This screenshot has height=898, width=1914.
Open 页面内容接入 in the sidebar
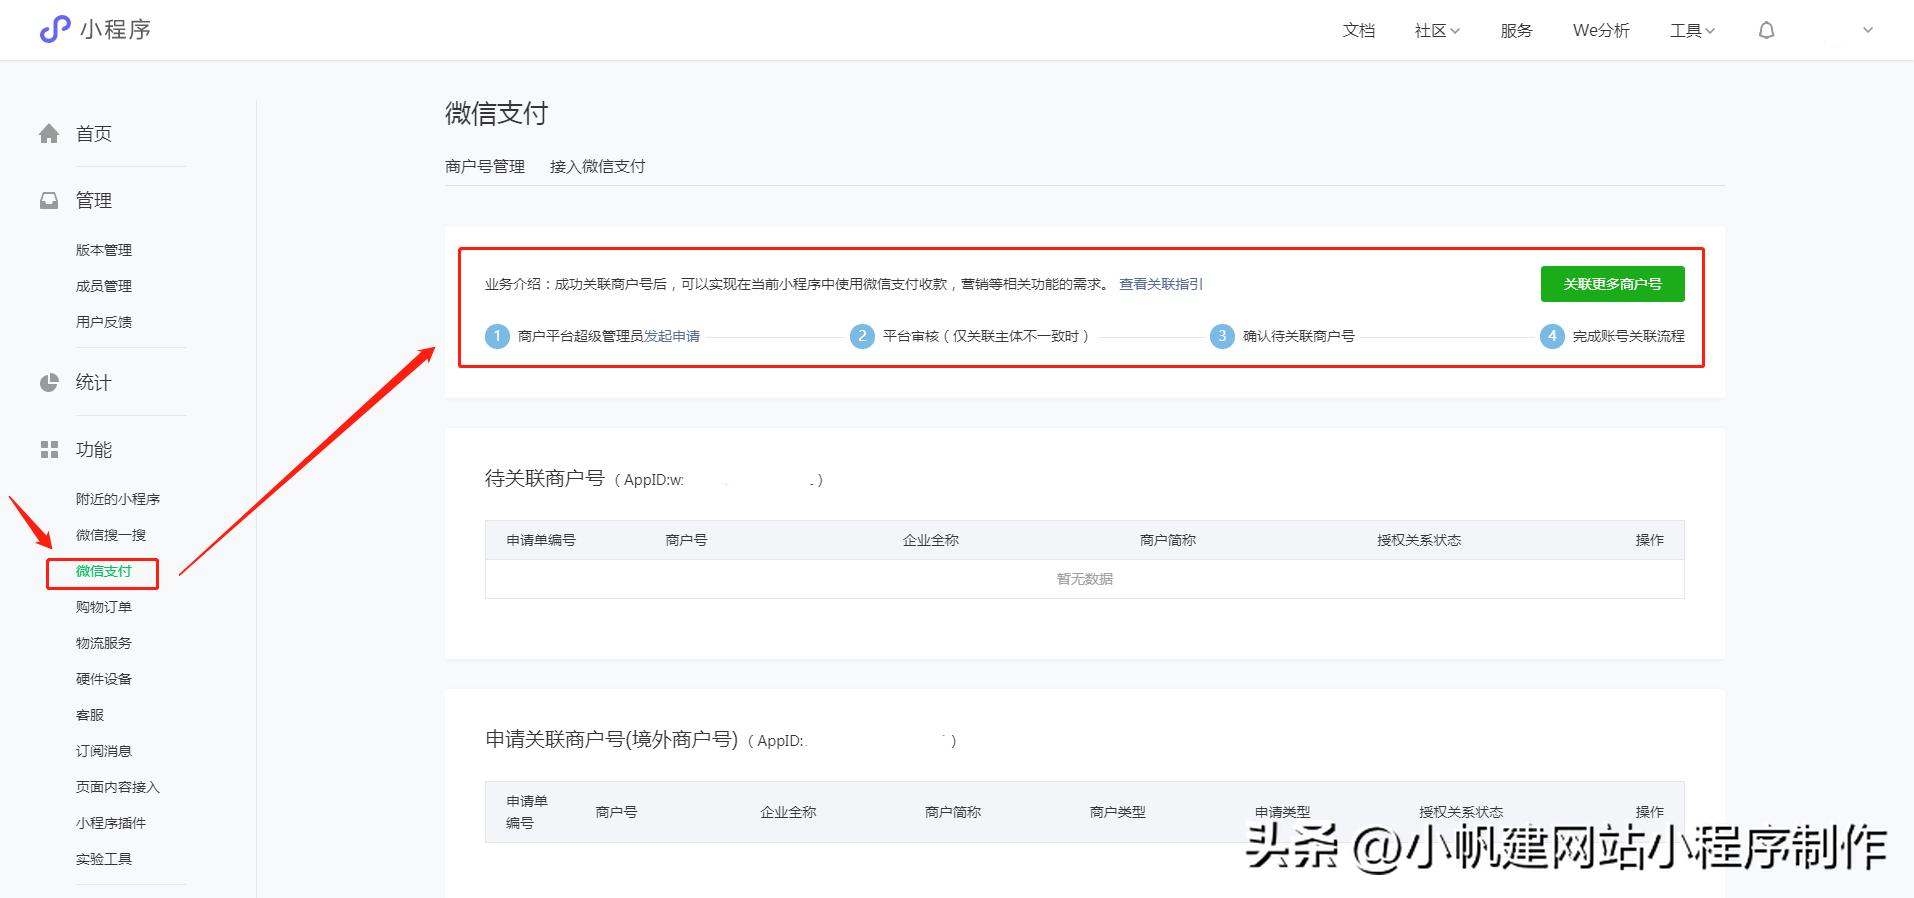[x=118, y=787]
